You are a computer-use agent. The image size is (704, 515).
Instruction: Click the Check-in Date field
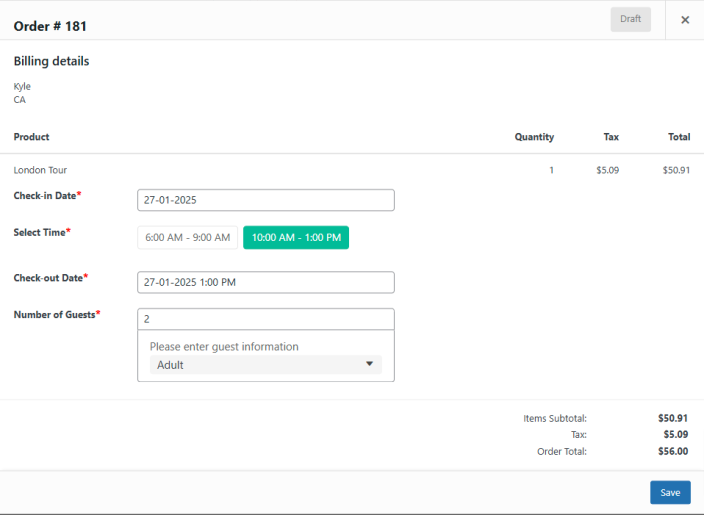pyautogui.click(x=265, y=200)
